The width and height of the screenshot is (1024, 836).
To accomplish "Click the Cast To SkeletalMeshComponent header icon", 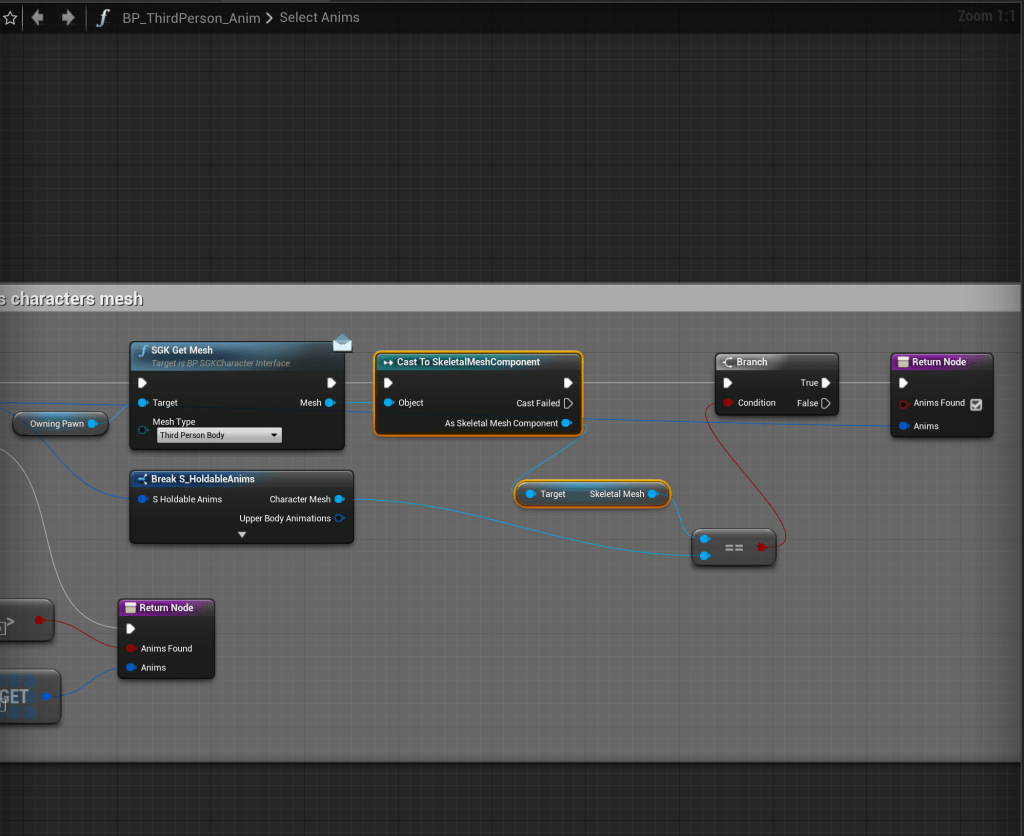I will [x=387, y=362].
